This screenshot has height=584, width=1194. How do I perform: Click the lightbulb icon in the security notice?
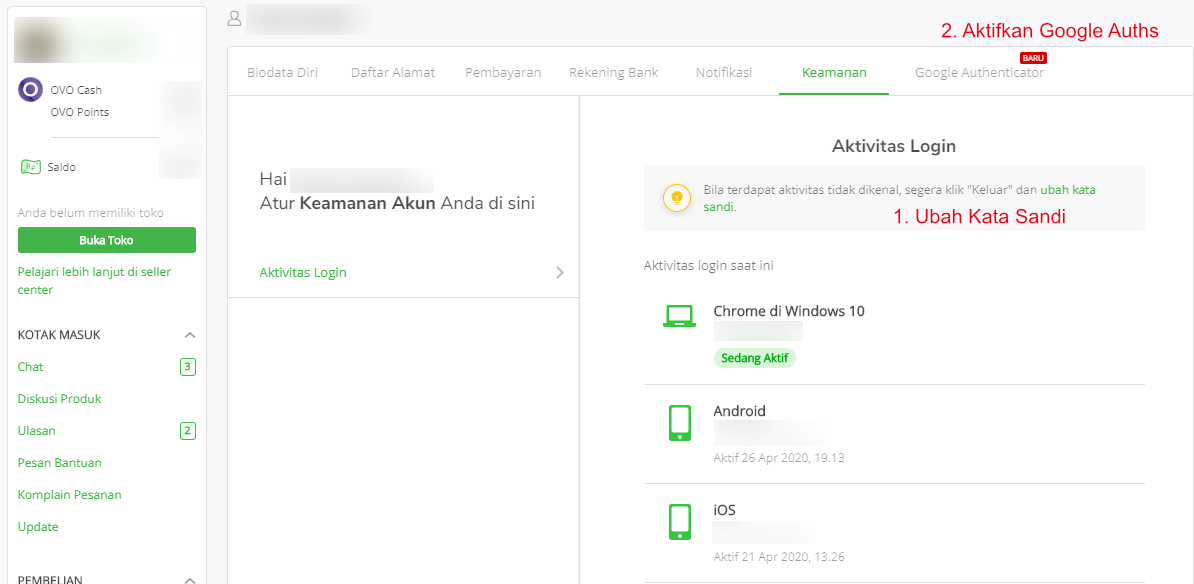677,198
